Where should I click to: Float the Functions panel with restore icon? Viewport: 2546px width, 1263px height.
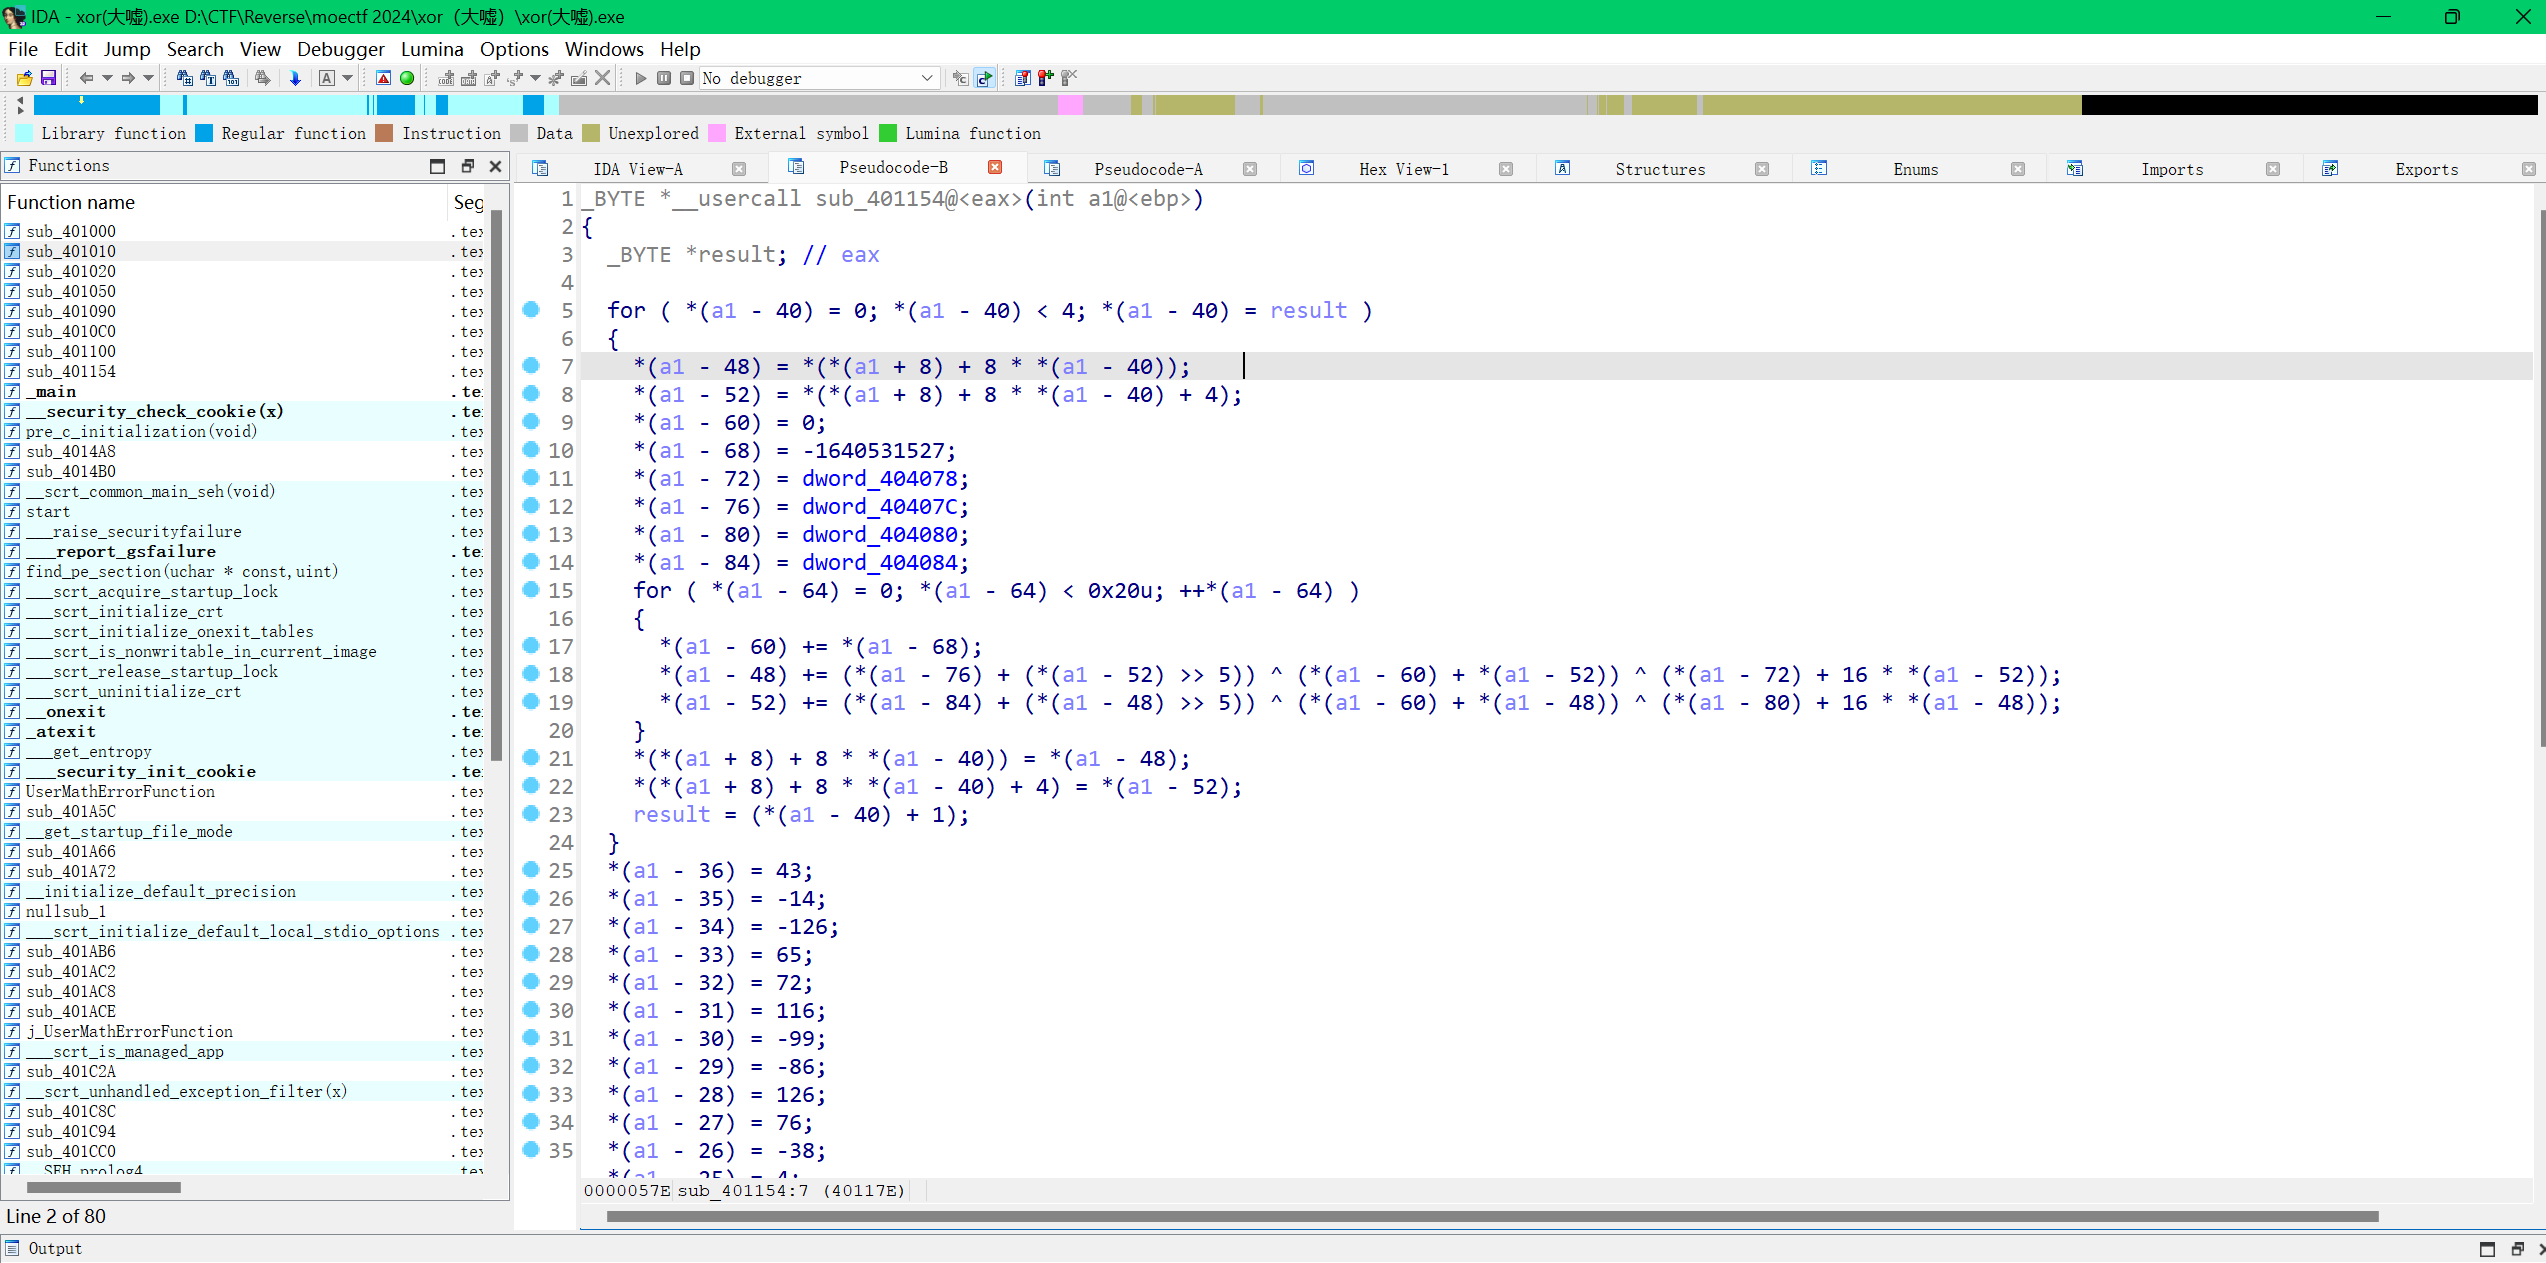point(467,166)
